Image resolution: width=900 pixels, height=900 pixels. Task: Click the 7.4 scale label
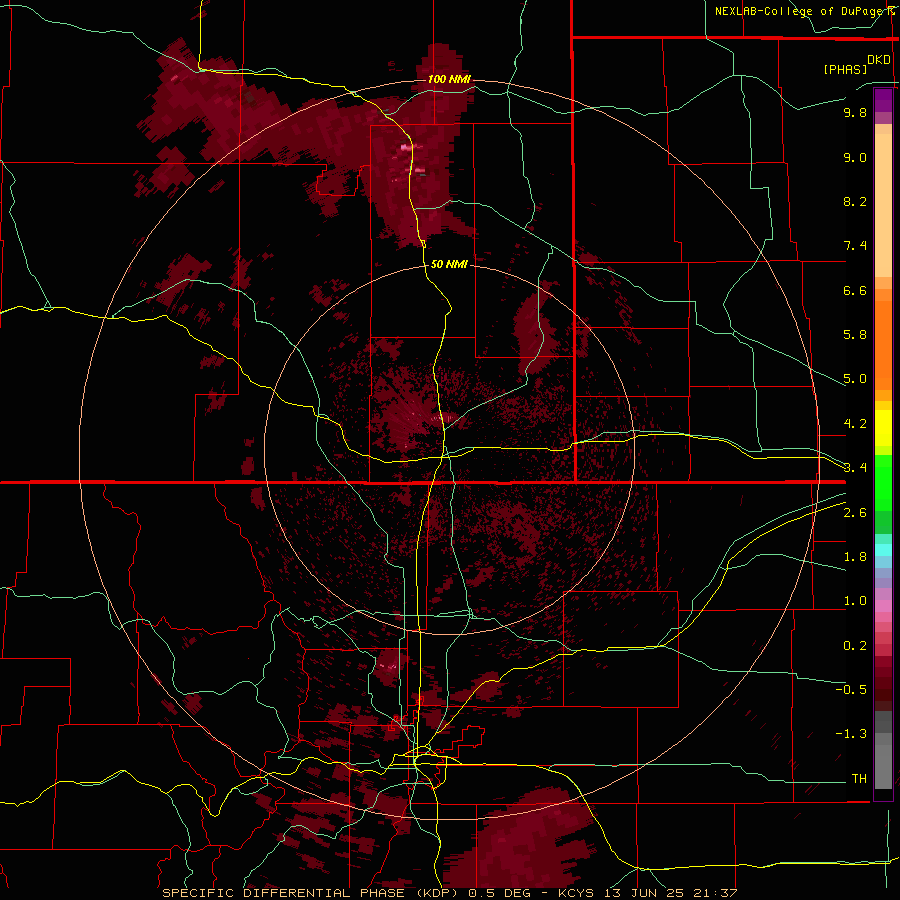pos(855,246)
